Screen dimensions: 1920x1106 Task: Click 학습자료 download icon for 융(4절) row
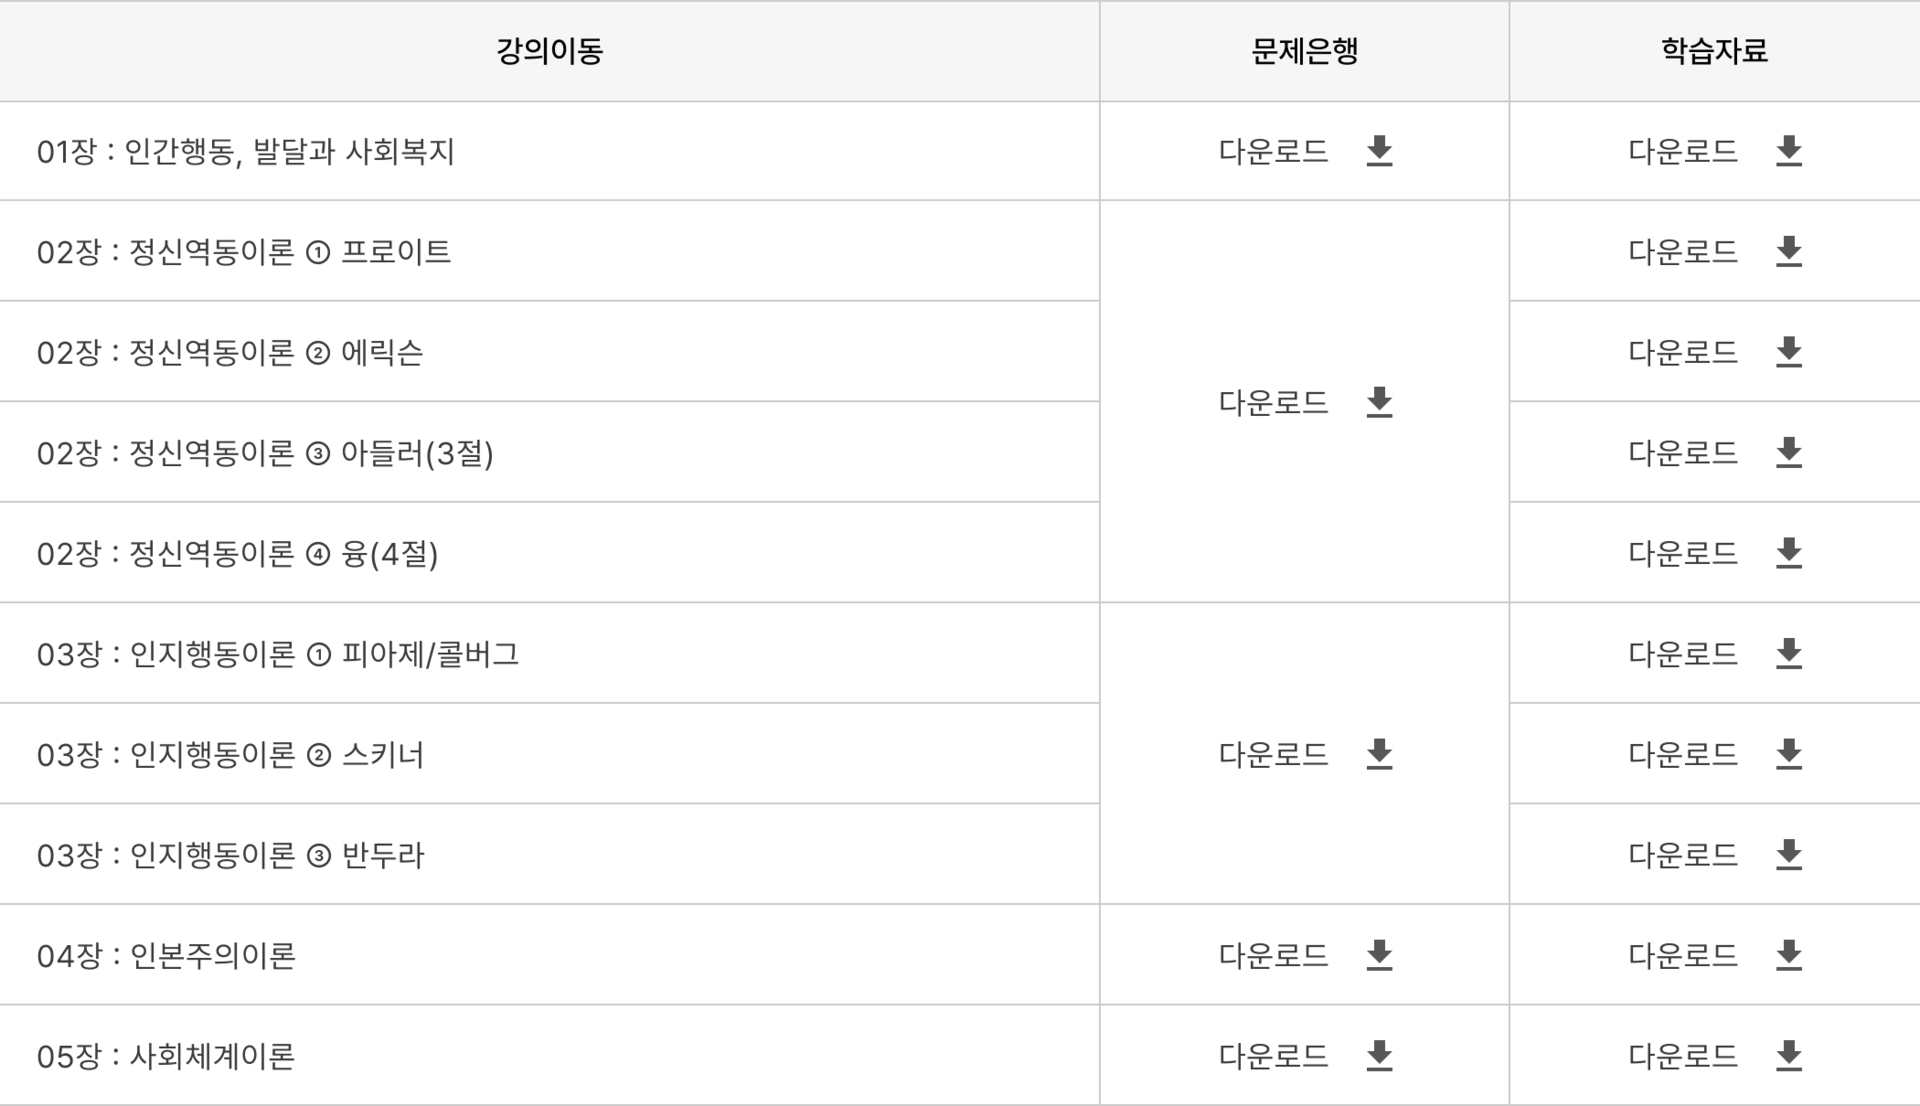(1788, 553)
